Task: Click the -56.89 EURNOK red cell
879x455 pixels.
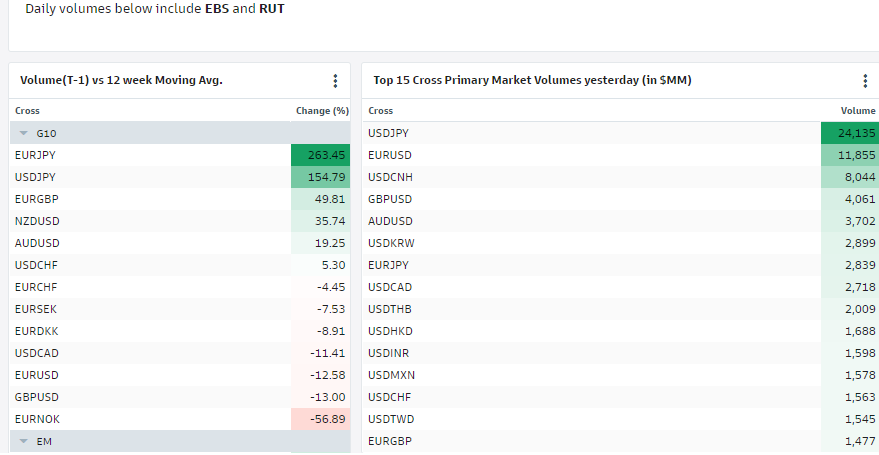Action: tap(321, 419)
